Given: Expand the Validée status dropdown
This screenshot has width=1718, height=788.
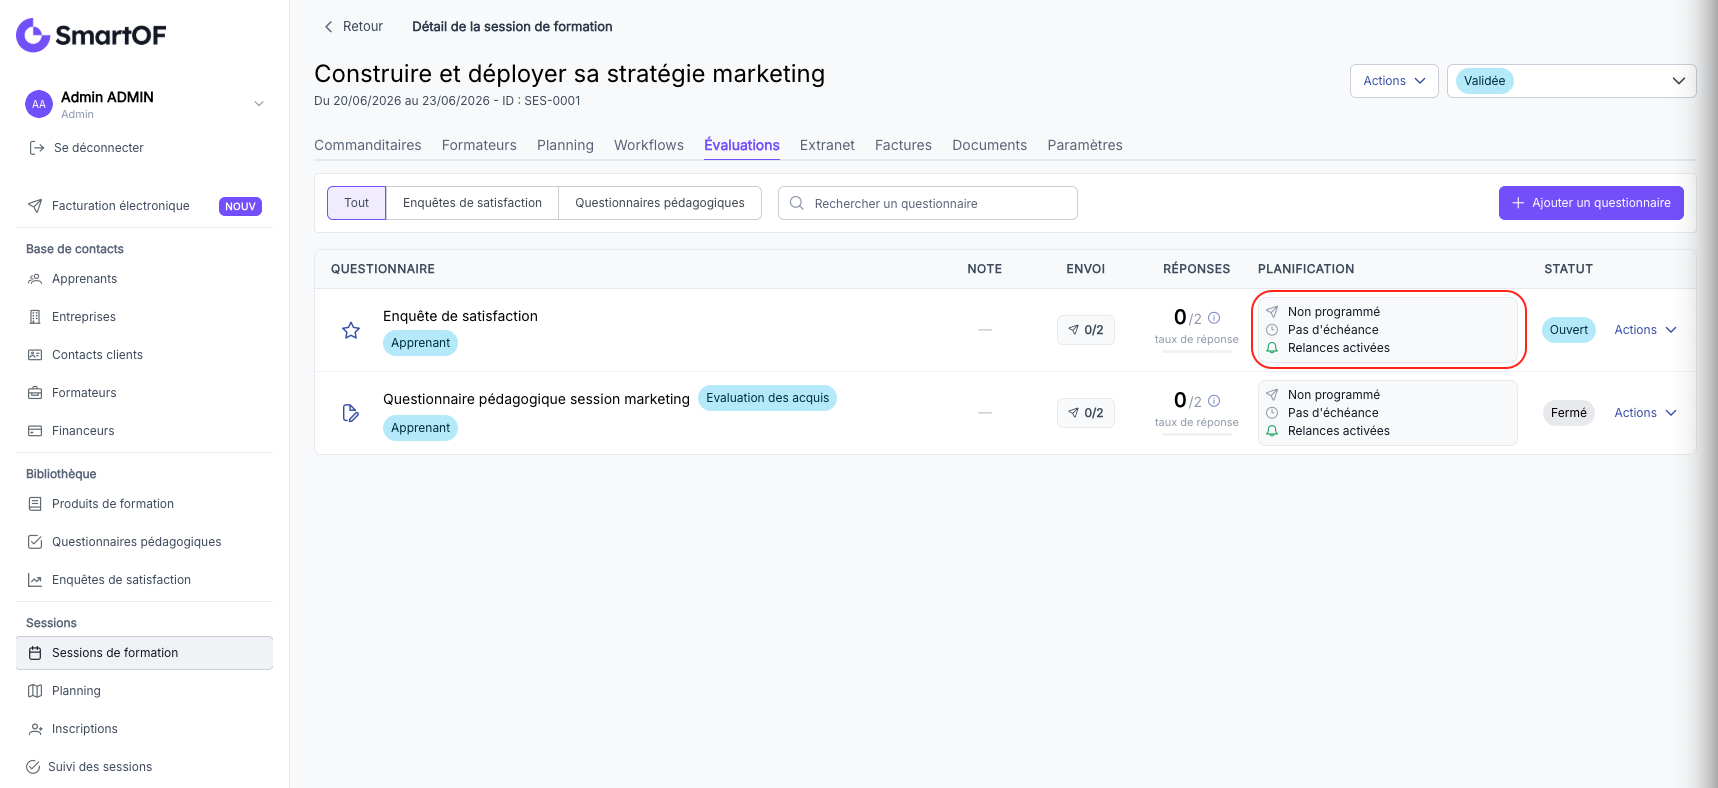Looking at the screenshot, I should (x=1571, y=81).
